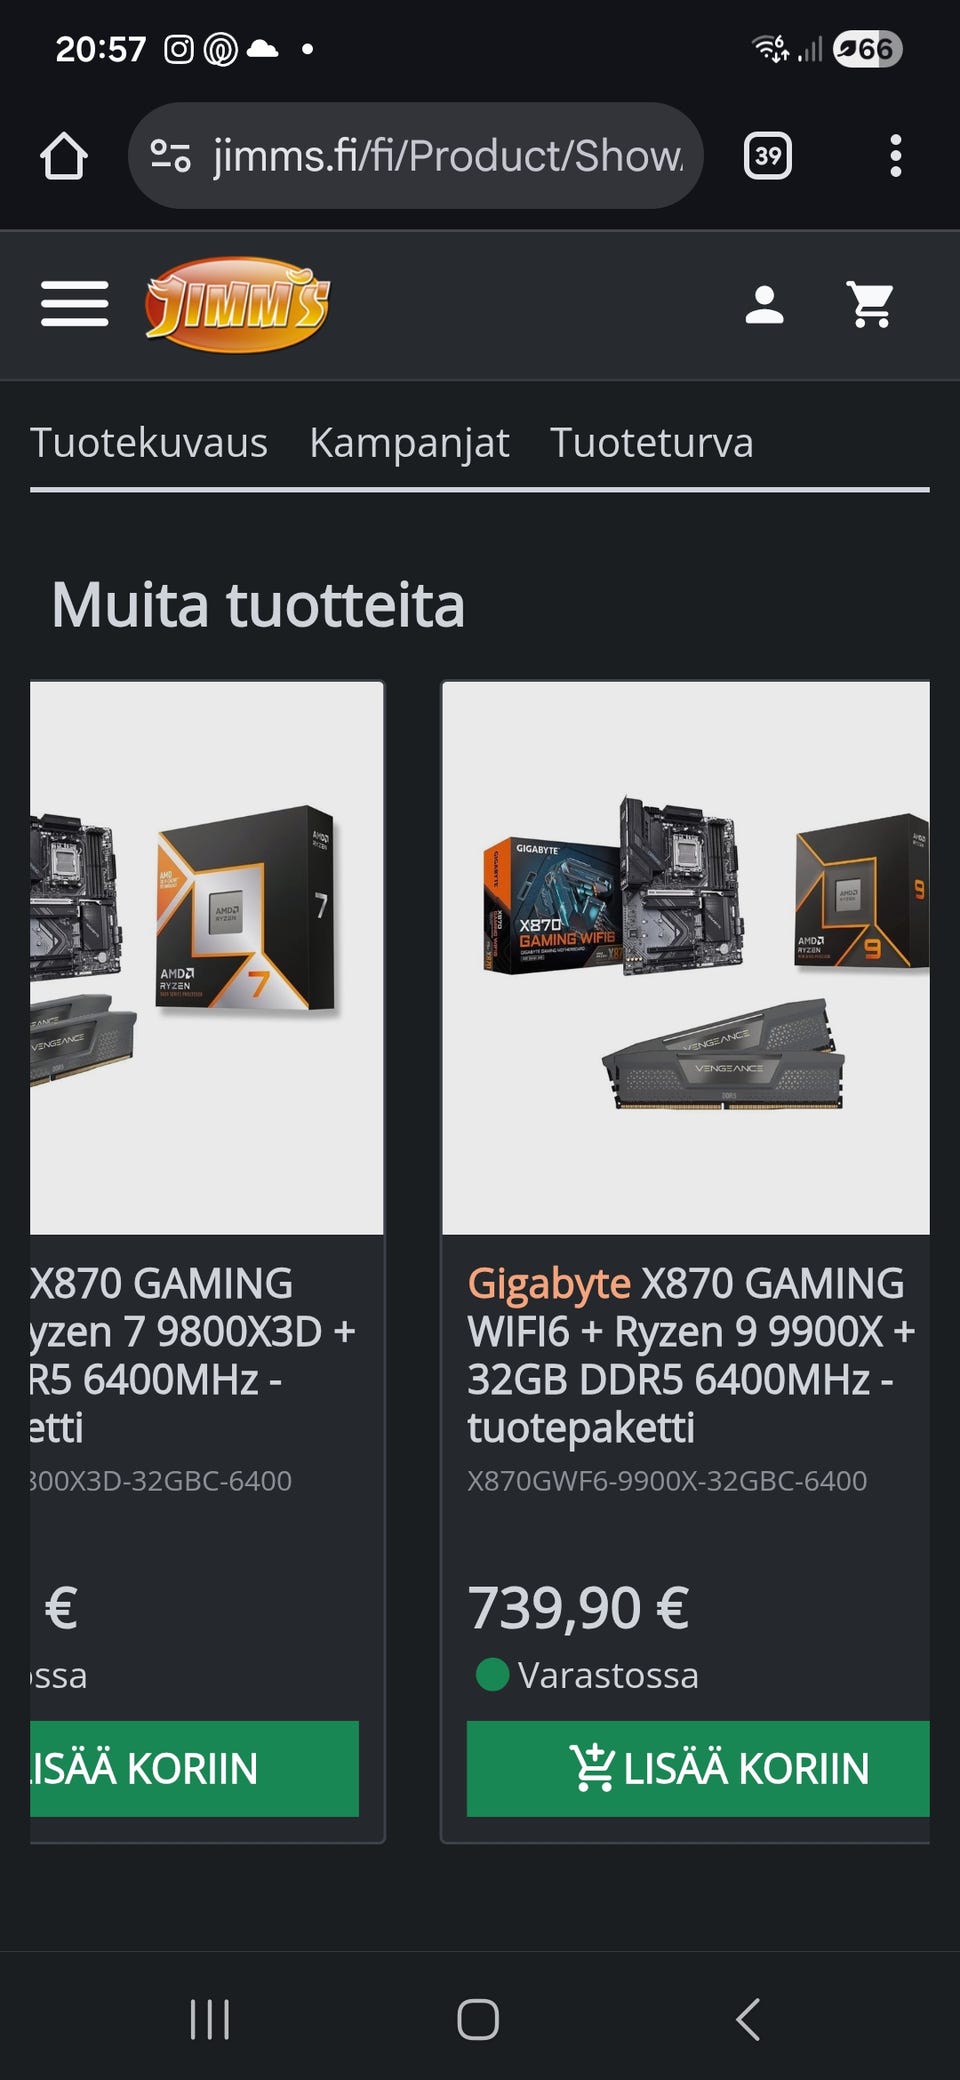Tap the browser home icon

point(64,156)
